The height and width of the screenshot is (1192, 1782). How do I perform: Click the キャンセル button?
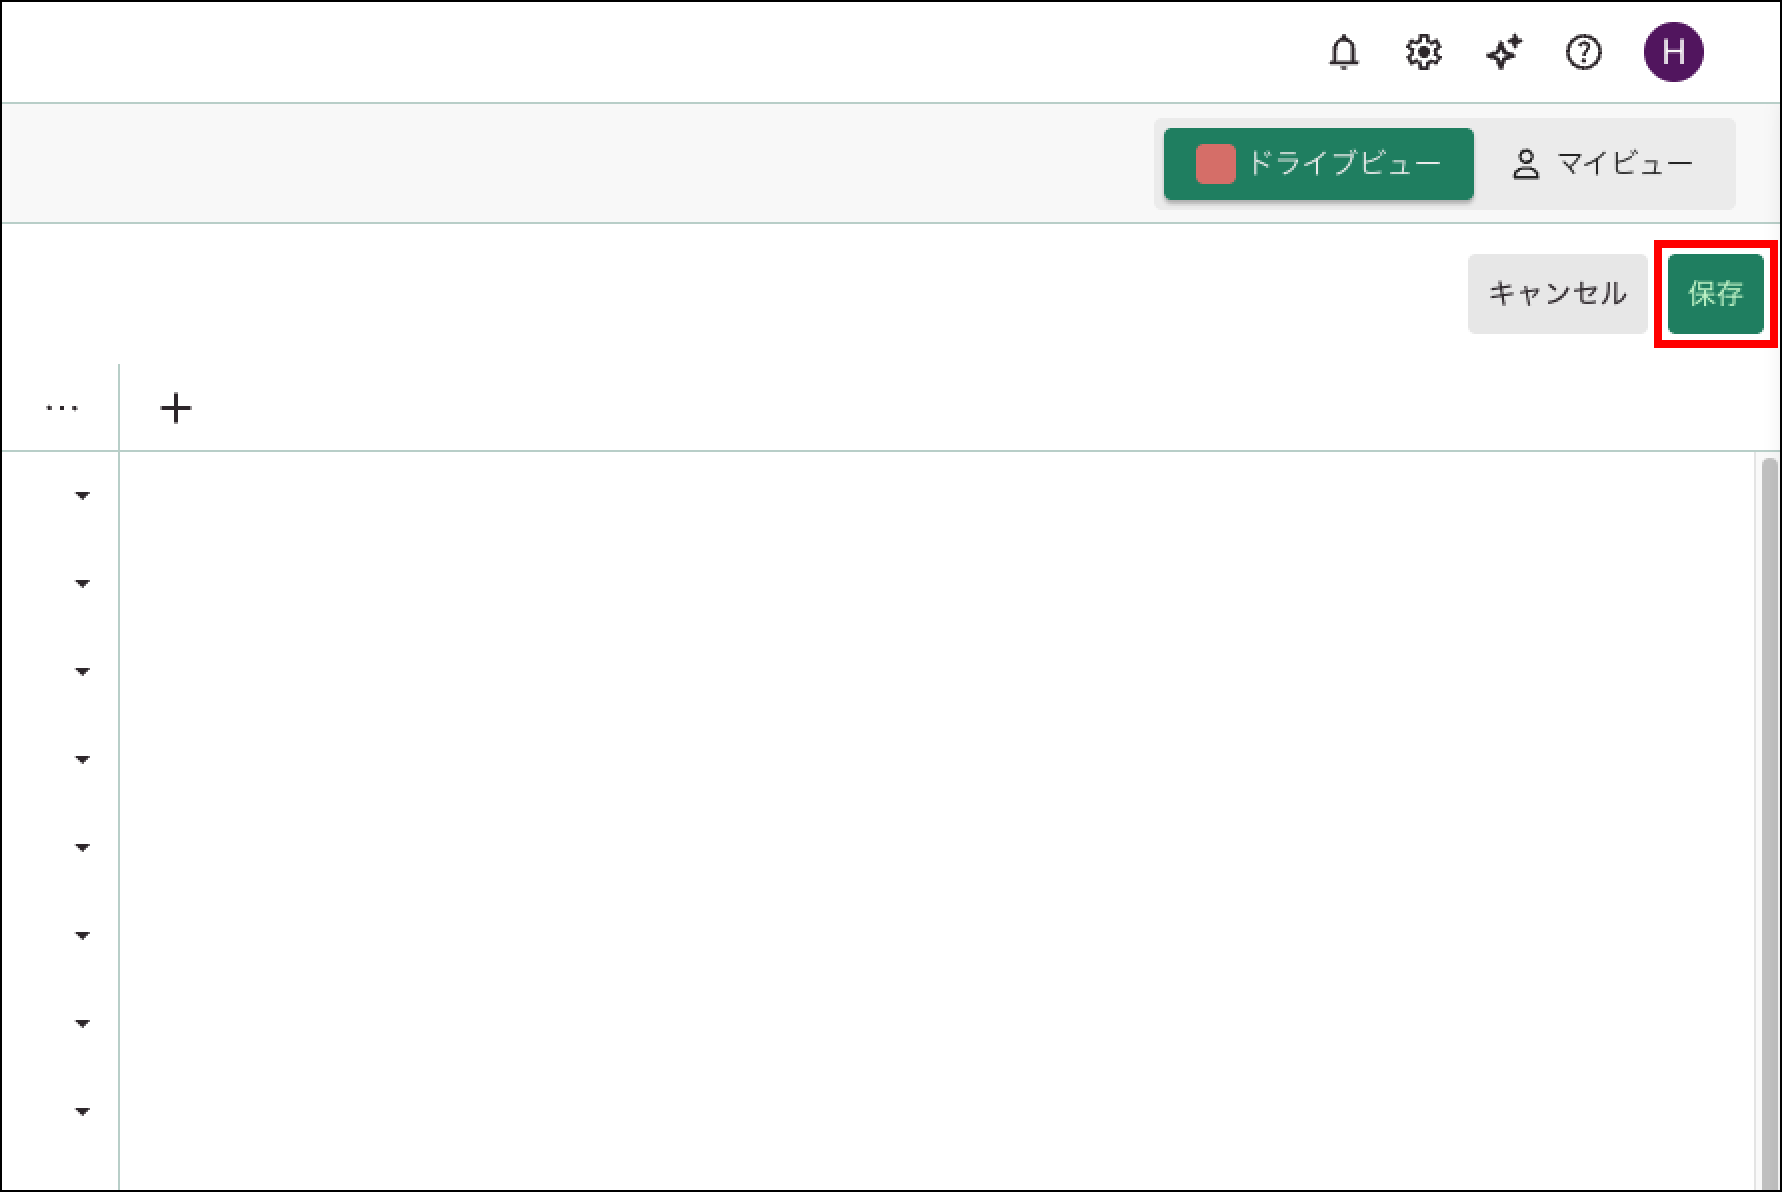pos(1557,293)
